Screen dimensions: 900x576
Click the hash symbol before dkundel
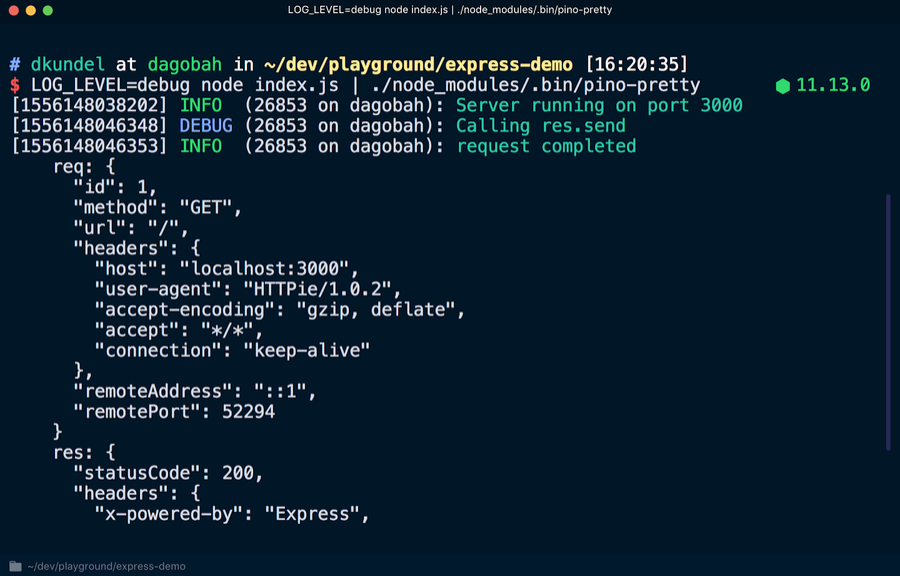[x=15, y=65]
